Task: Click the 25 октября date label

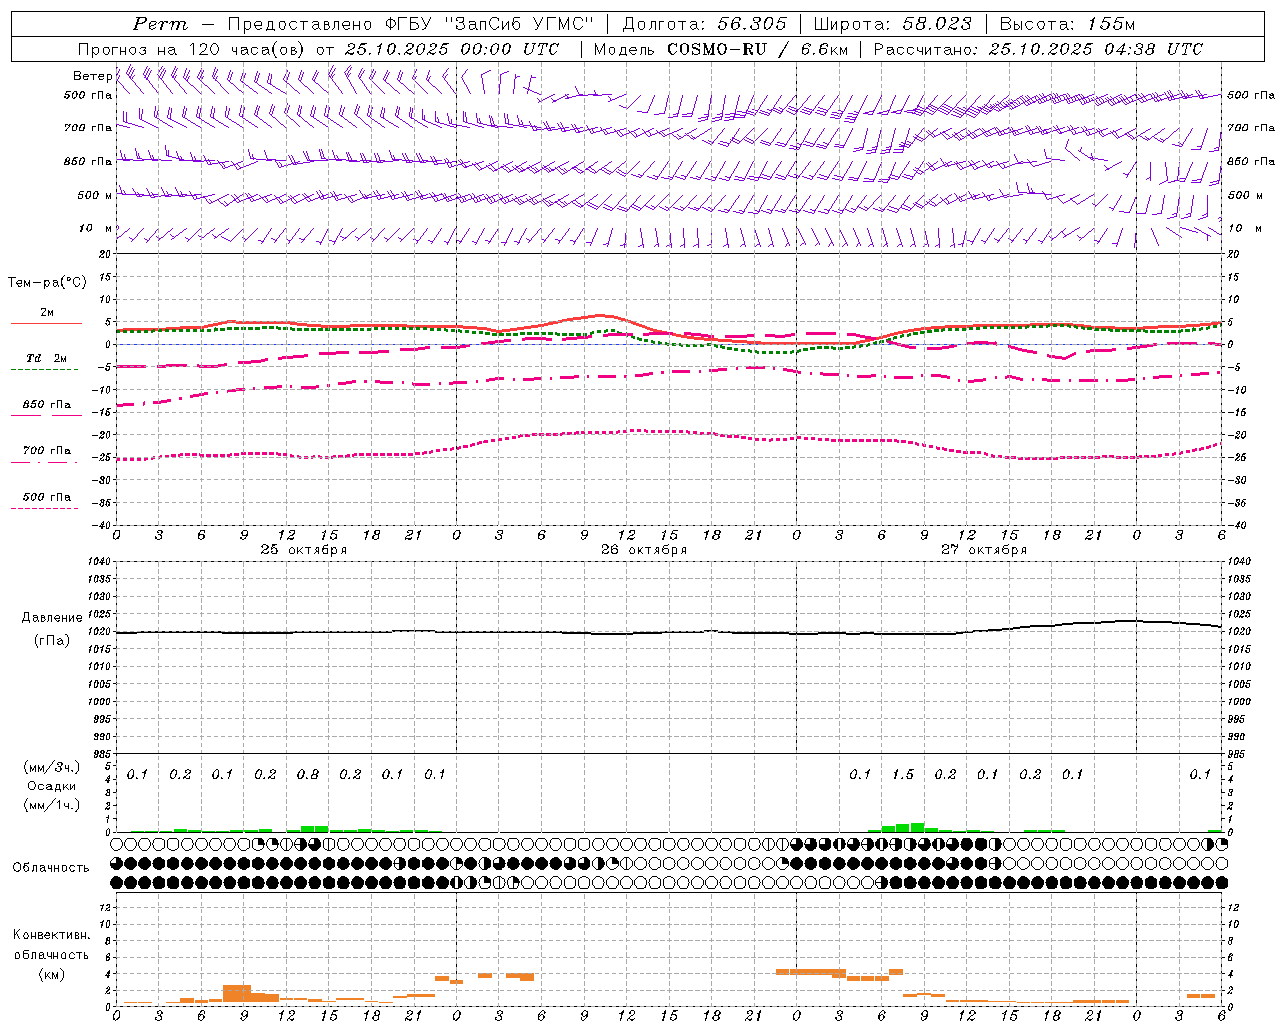Action: 304,550
